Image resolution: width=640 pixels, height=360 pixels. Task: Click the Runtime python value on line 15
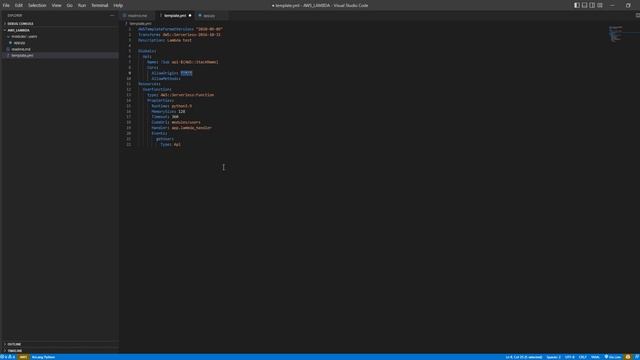[182, 106]
